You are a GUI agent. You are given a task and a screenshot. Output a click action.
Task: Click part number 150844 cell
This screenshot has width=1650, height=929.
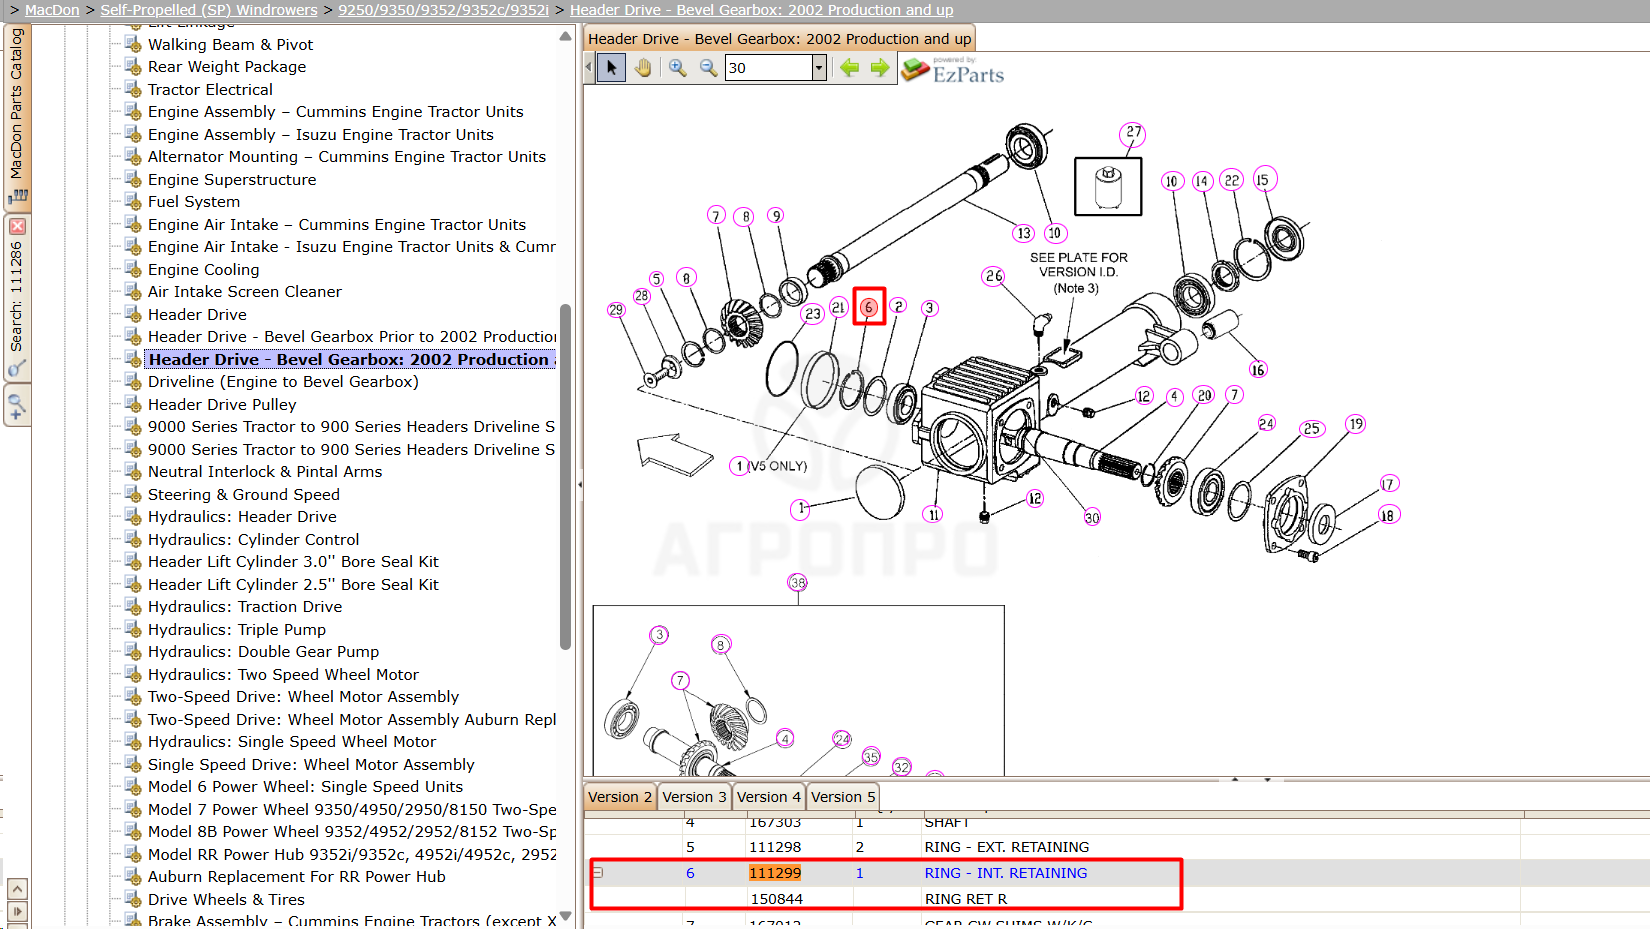777,899
